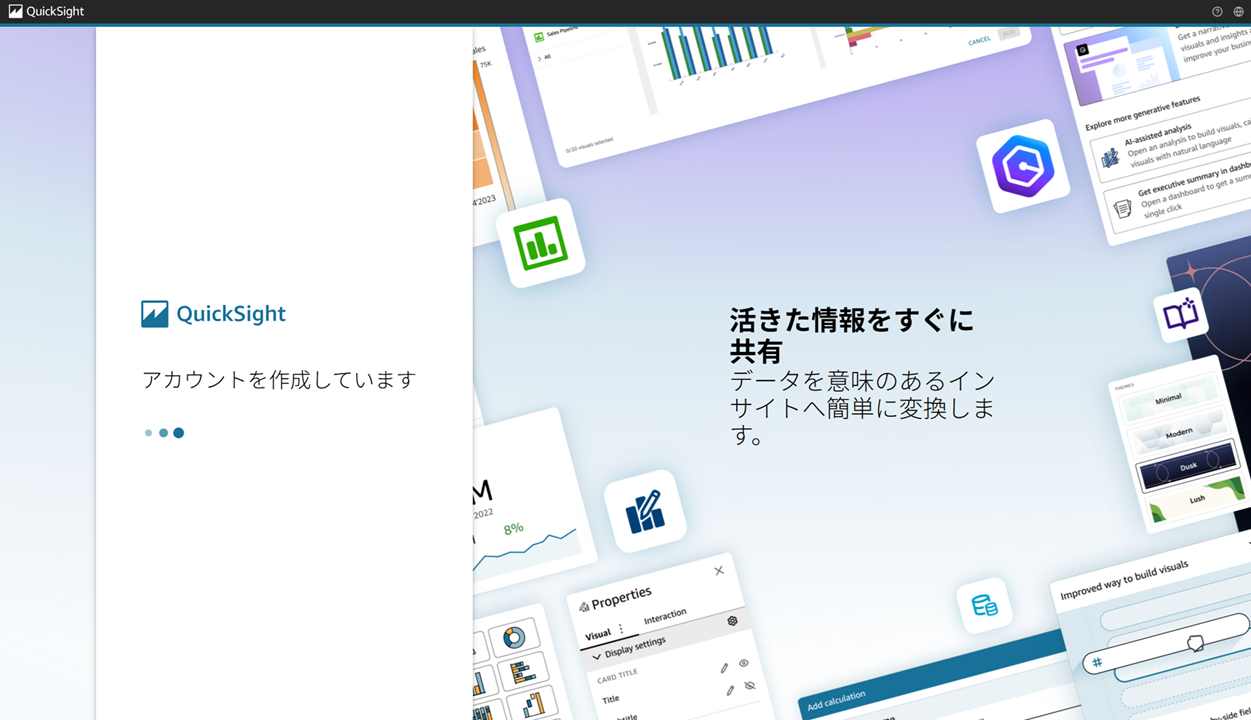Click the "アカウントを作成しています" status text
This screenshot has width=1251, height=720.
[x=279, y=380]
